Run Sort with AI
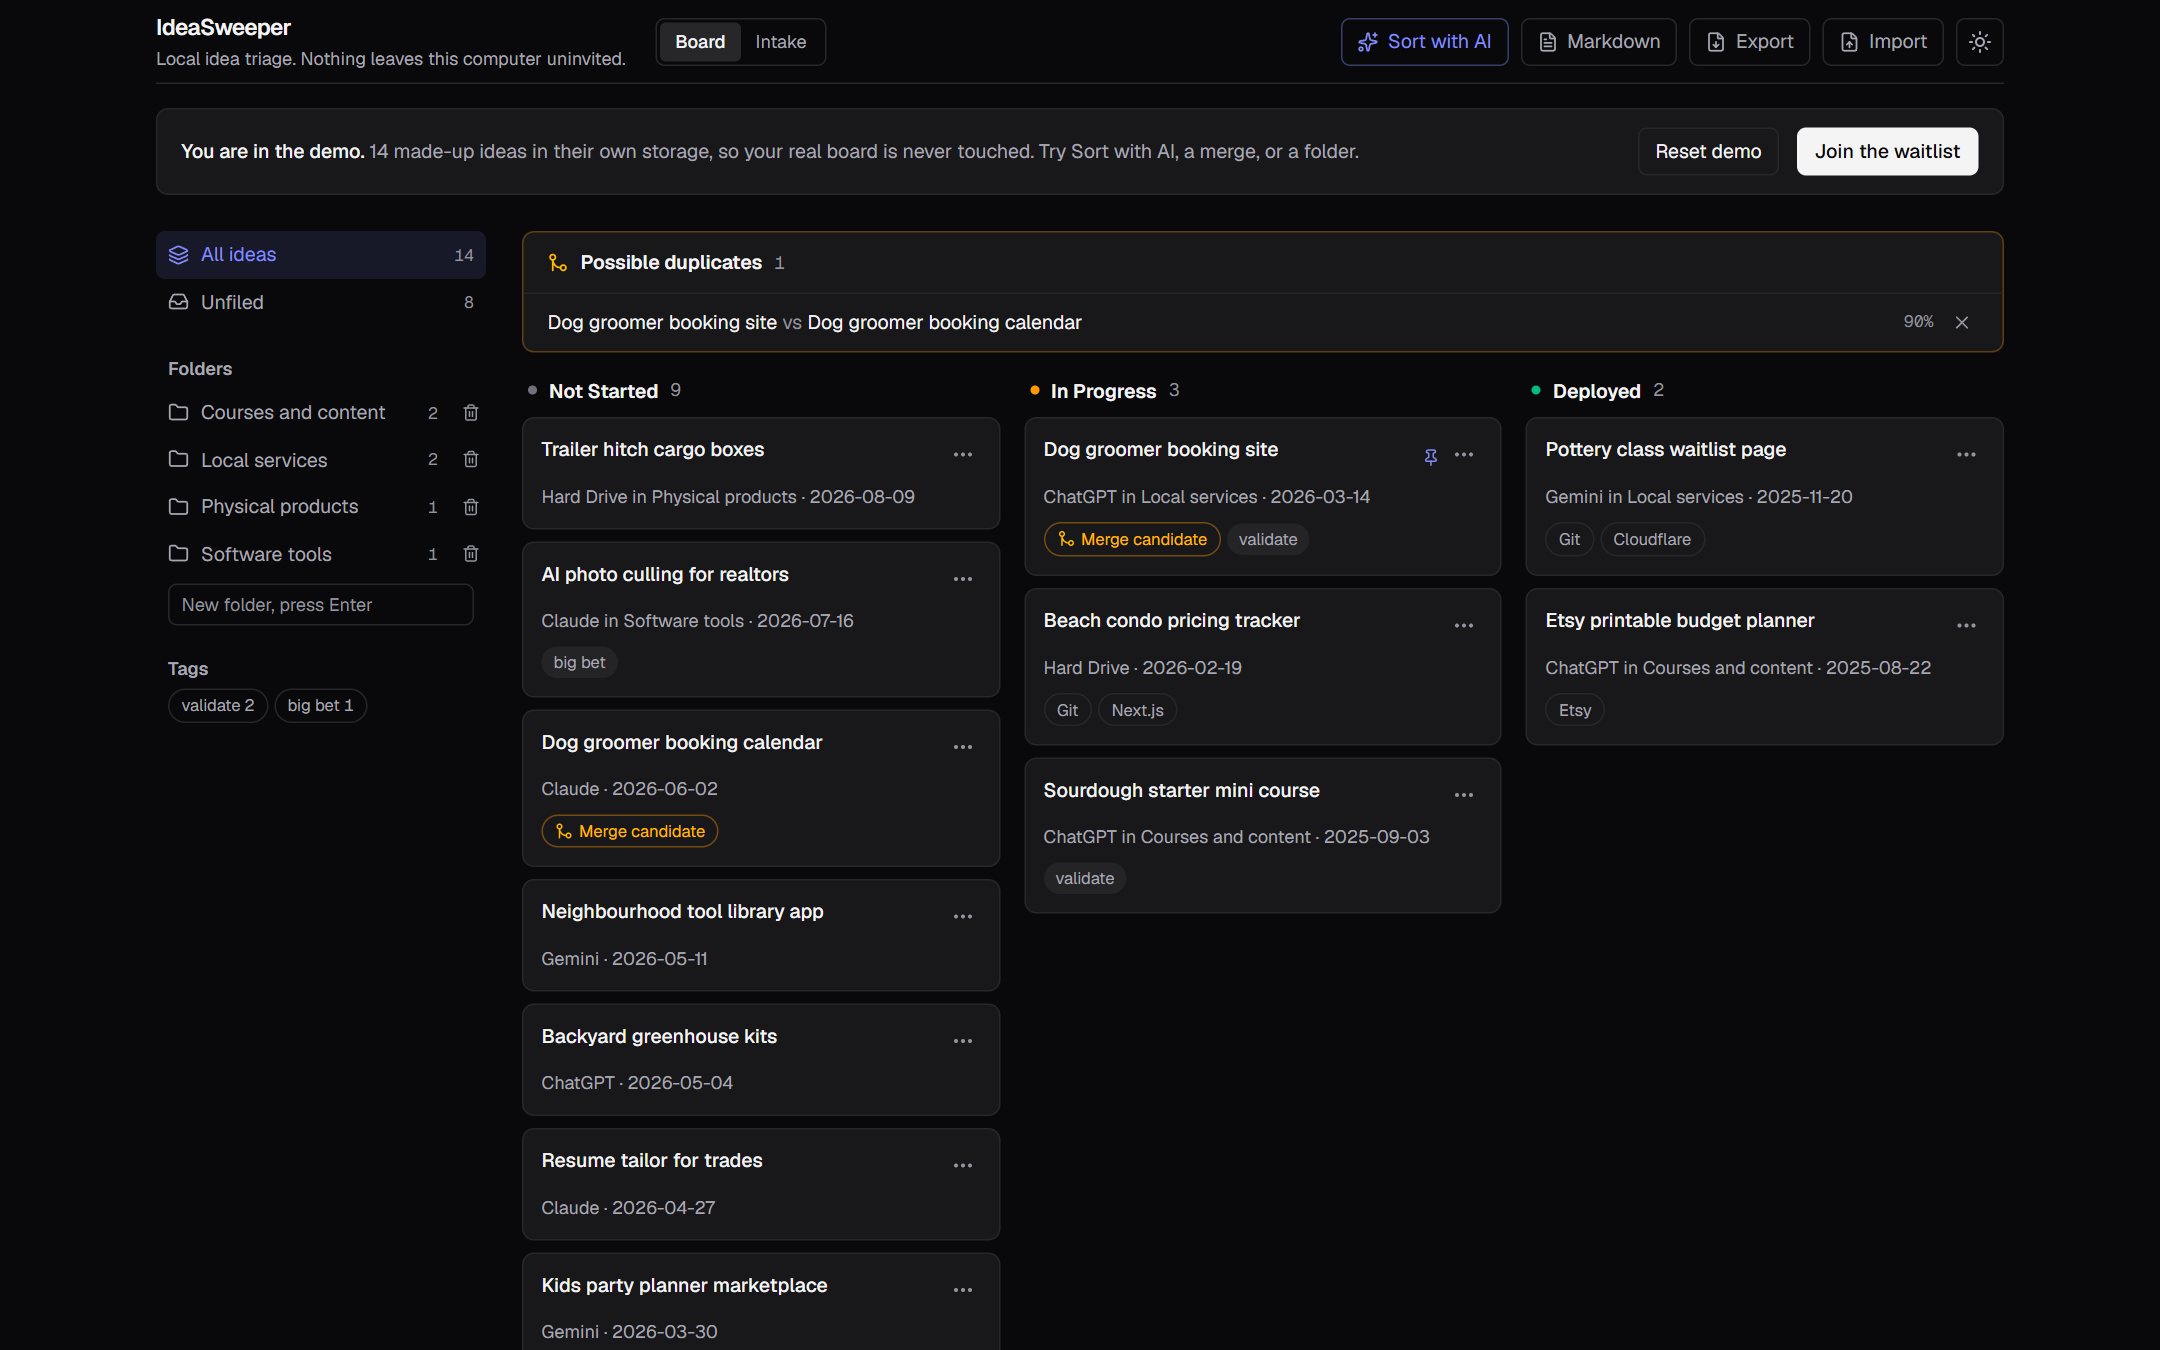This screenshot has width=2160, height=1350. click(1424, 42)
